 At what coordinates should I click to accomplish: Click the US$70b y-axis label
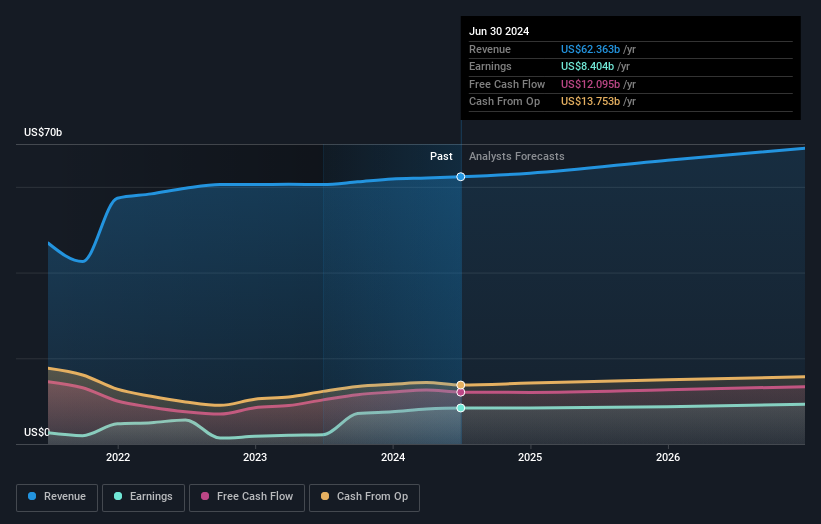click(x=43, y=132)
